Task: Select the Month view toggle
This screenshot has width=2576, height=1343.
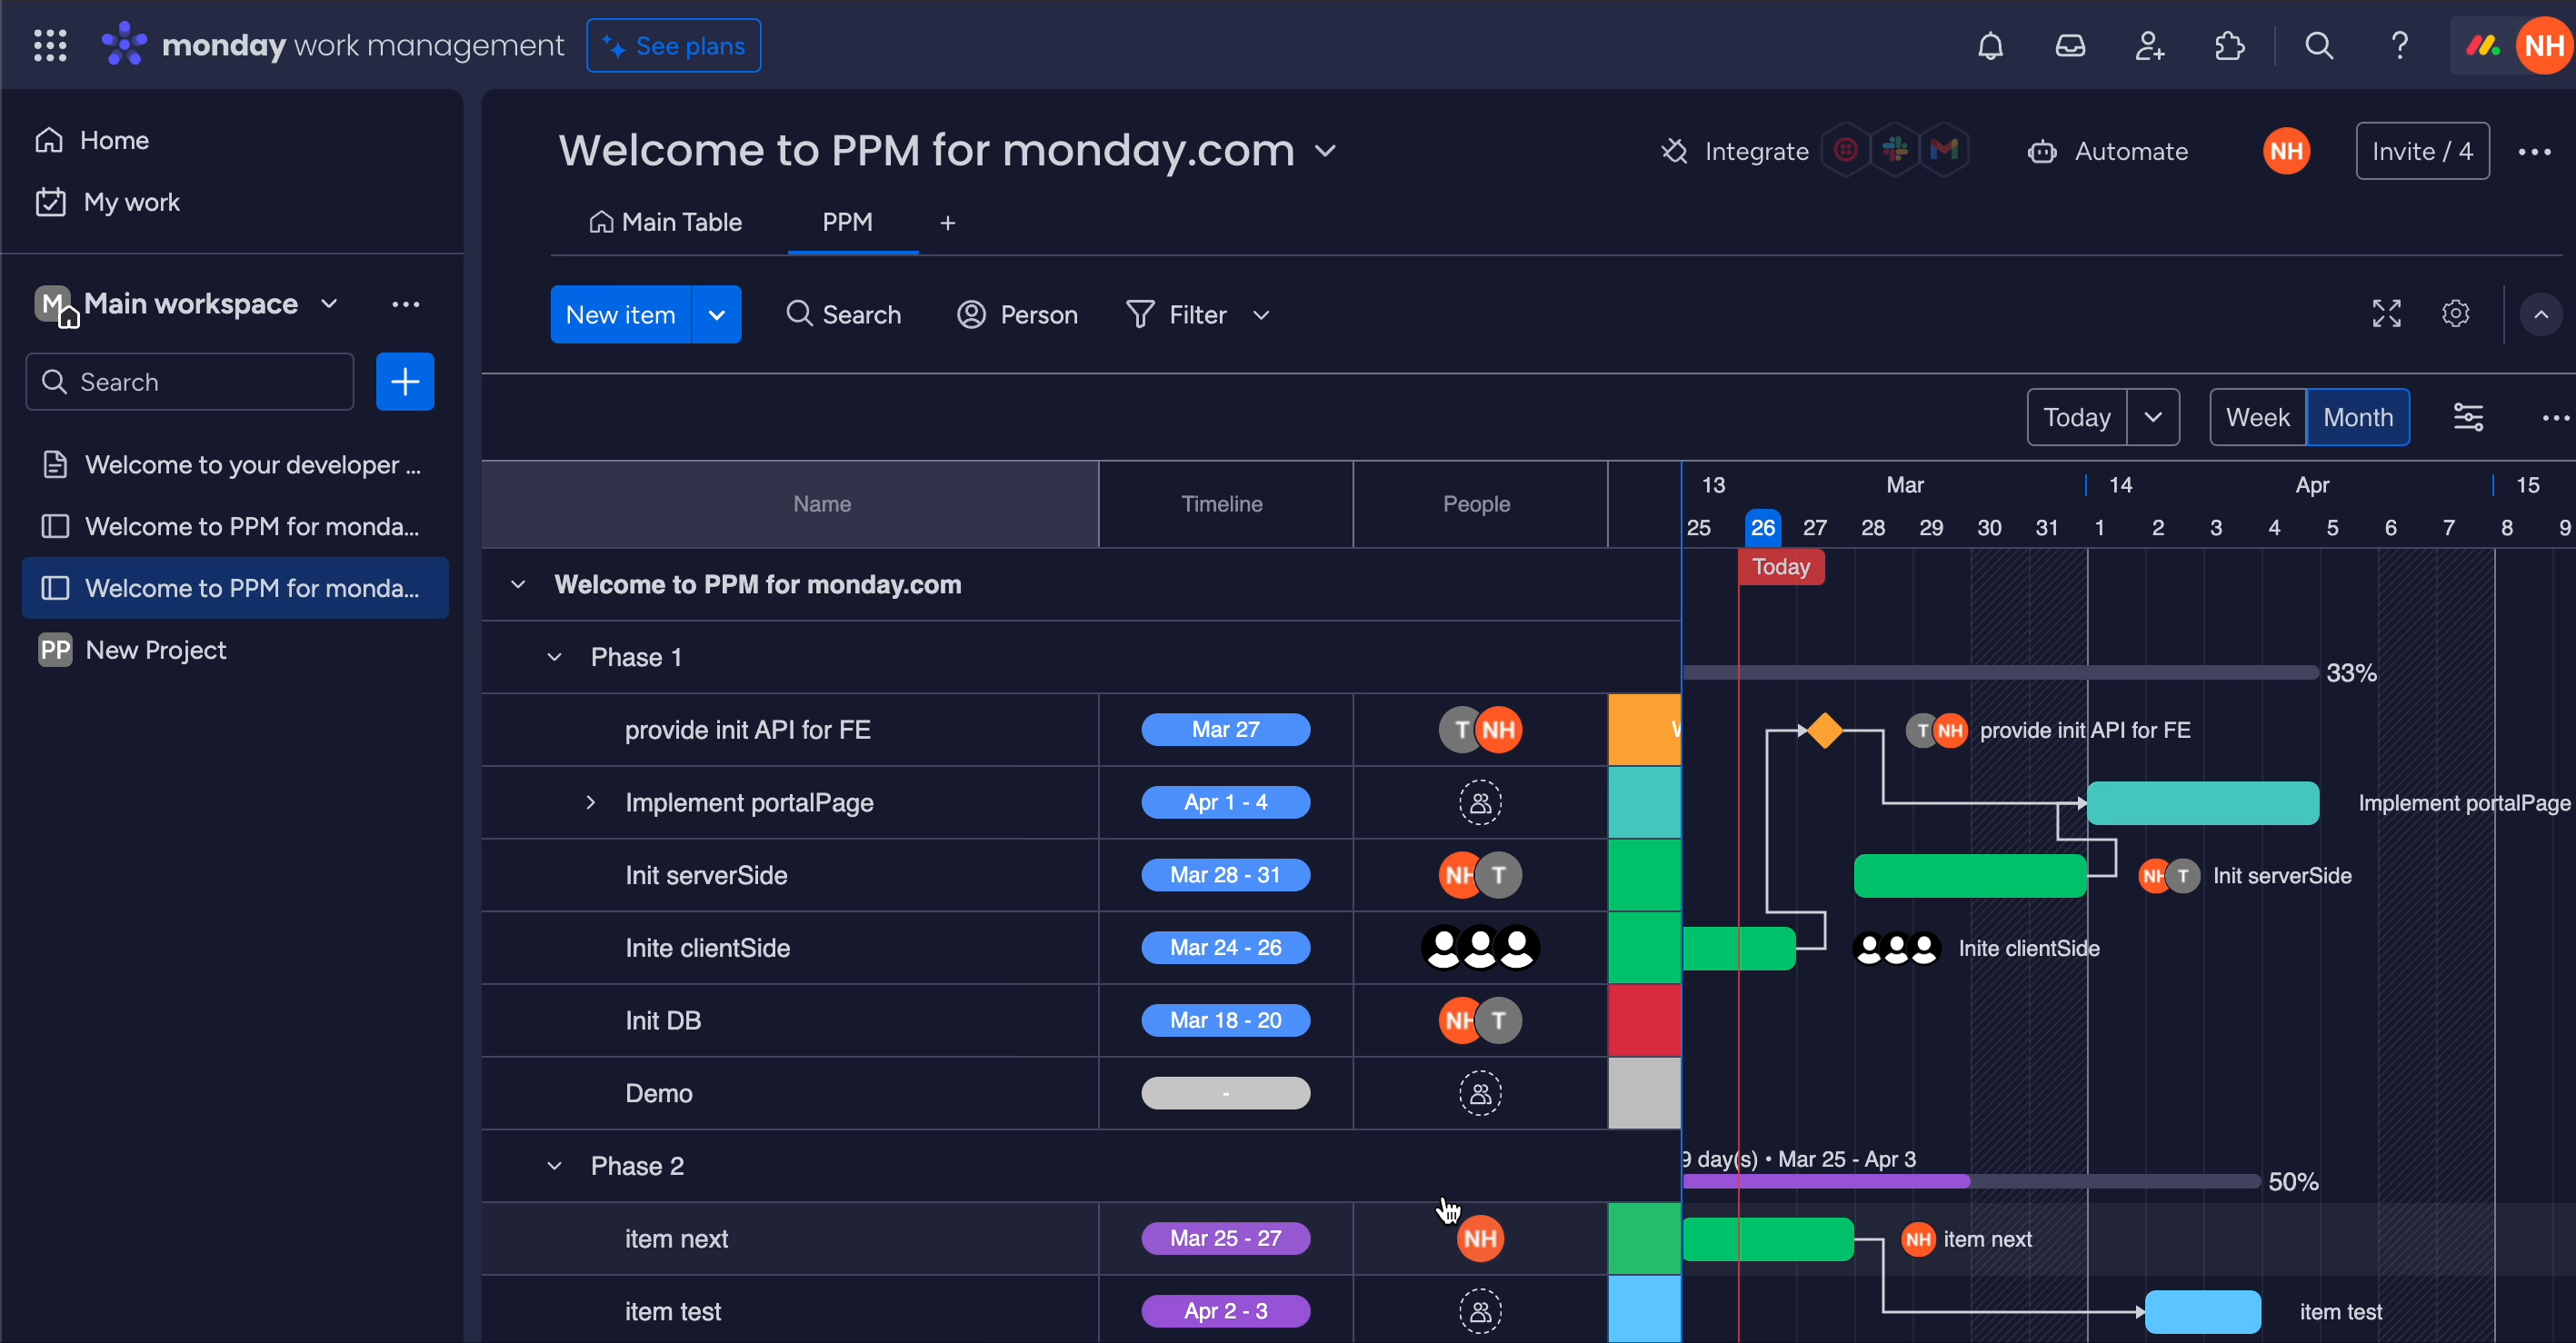Action: (2357, 417)
